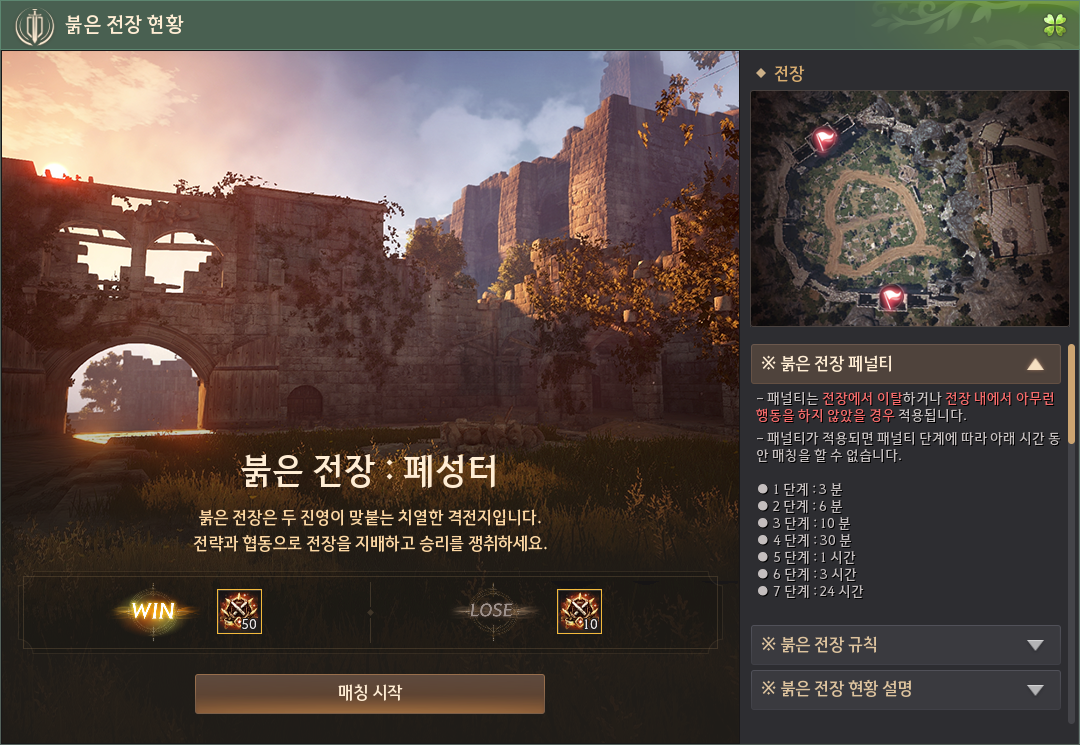
Task: Expand the 붉은 전장 규칙 section
Action: (906, 645)
